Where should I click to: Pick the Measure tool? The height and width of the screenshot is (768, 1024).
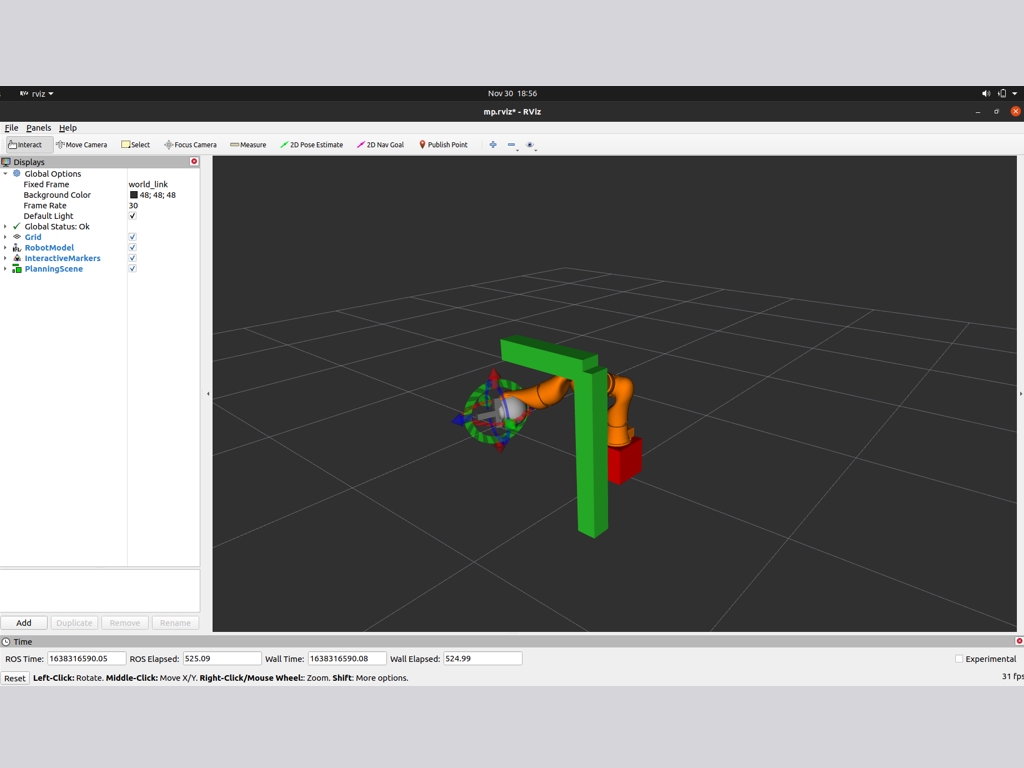pyautogui.click(x=248, y=145)
